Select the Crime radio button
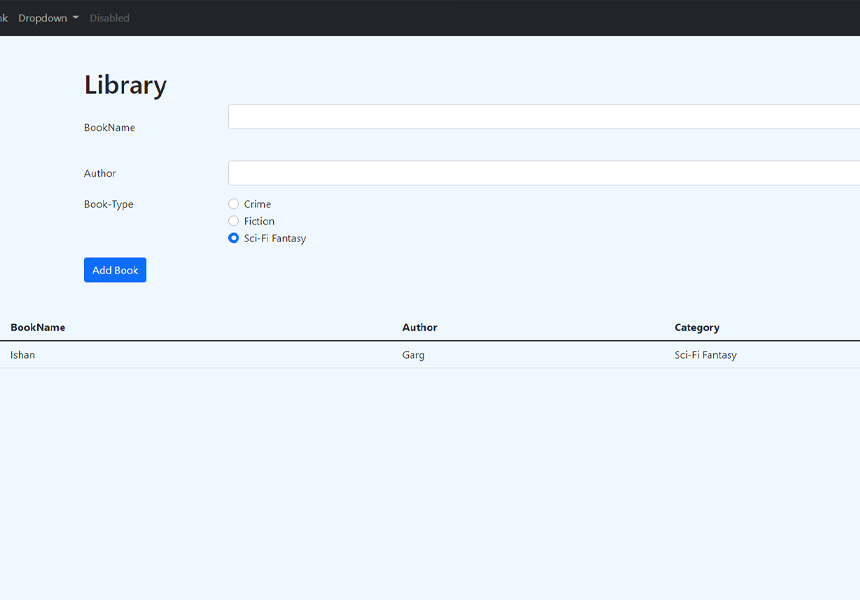The height and width of the screenshot is (600, 860). (x=234, y=204)
